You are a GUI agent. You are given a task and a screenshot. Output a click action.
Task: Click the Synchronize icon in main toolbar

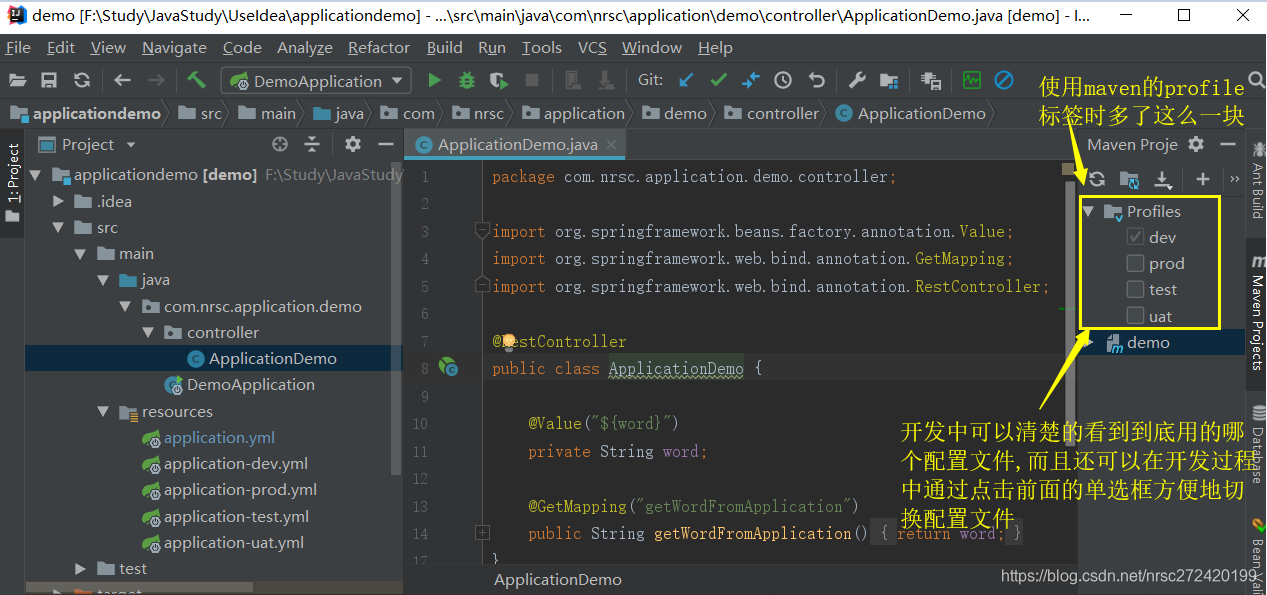pyautogui.click(x=82, y=81)
